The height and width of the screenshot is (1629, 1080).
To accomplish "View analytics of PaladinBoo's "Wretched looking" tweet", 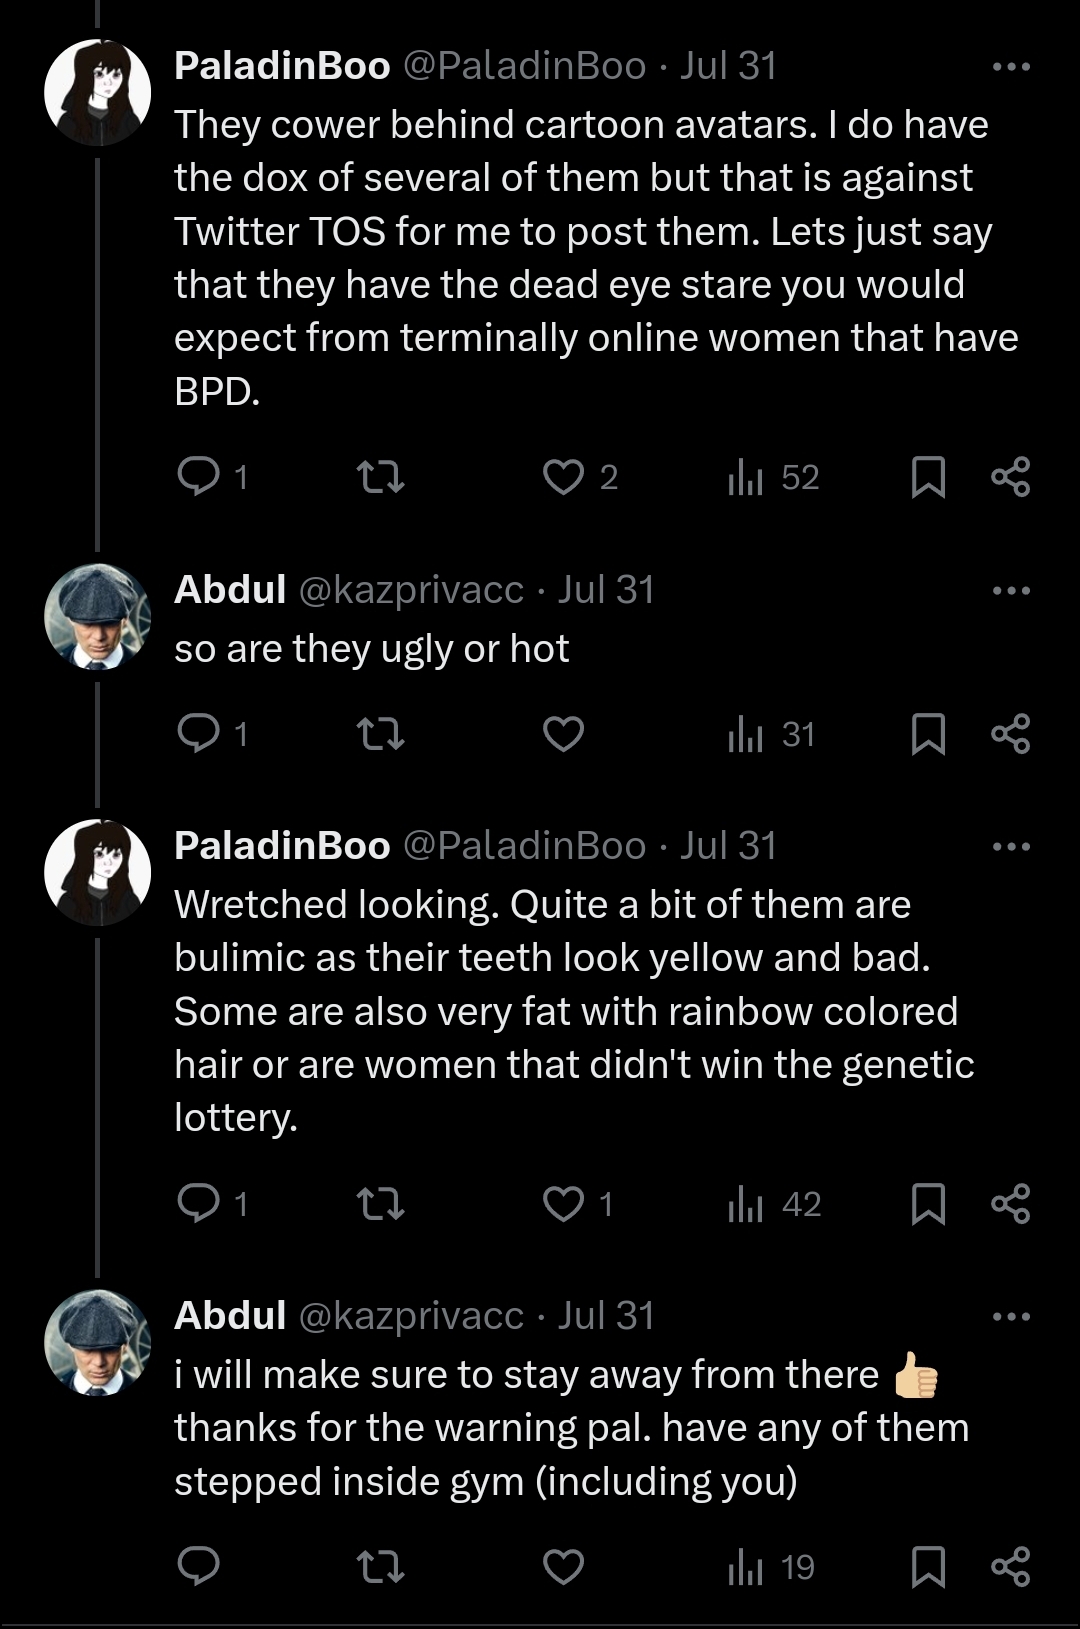I will pyautogui.click(x=773, y=1204).
